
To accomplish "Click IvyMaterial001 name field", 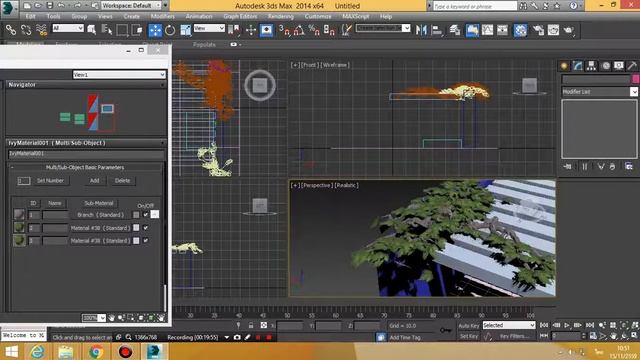I will [x=86, y=154].
